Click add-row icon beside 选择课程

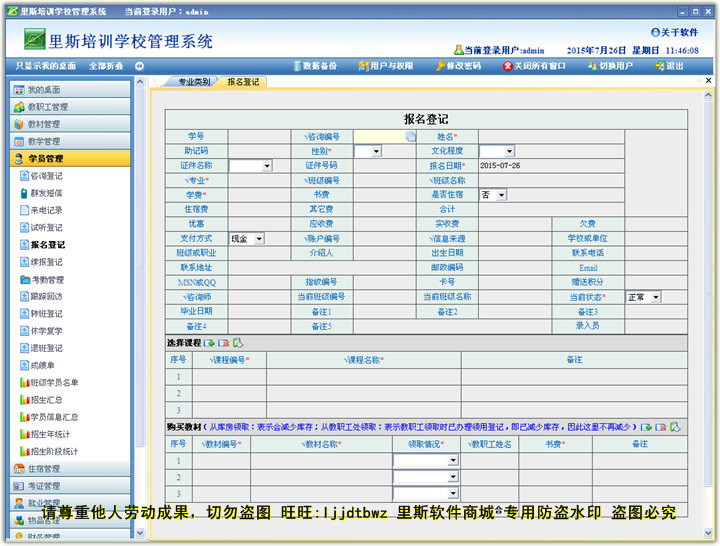(209, 343)
